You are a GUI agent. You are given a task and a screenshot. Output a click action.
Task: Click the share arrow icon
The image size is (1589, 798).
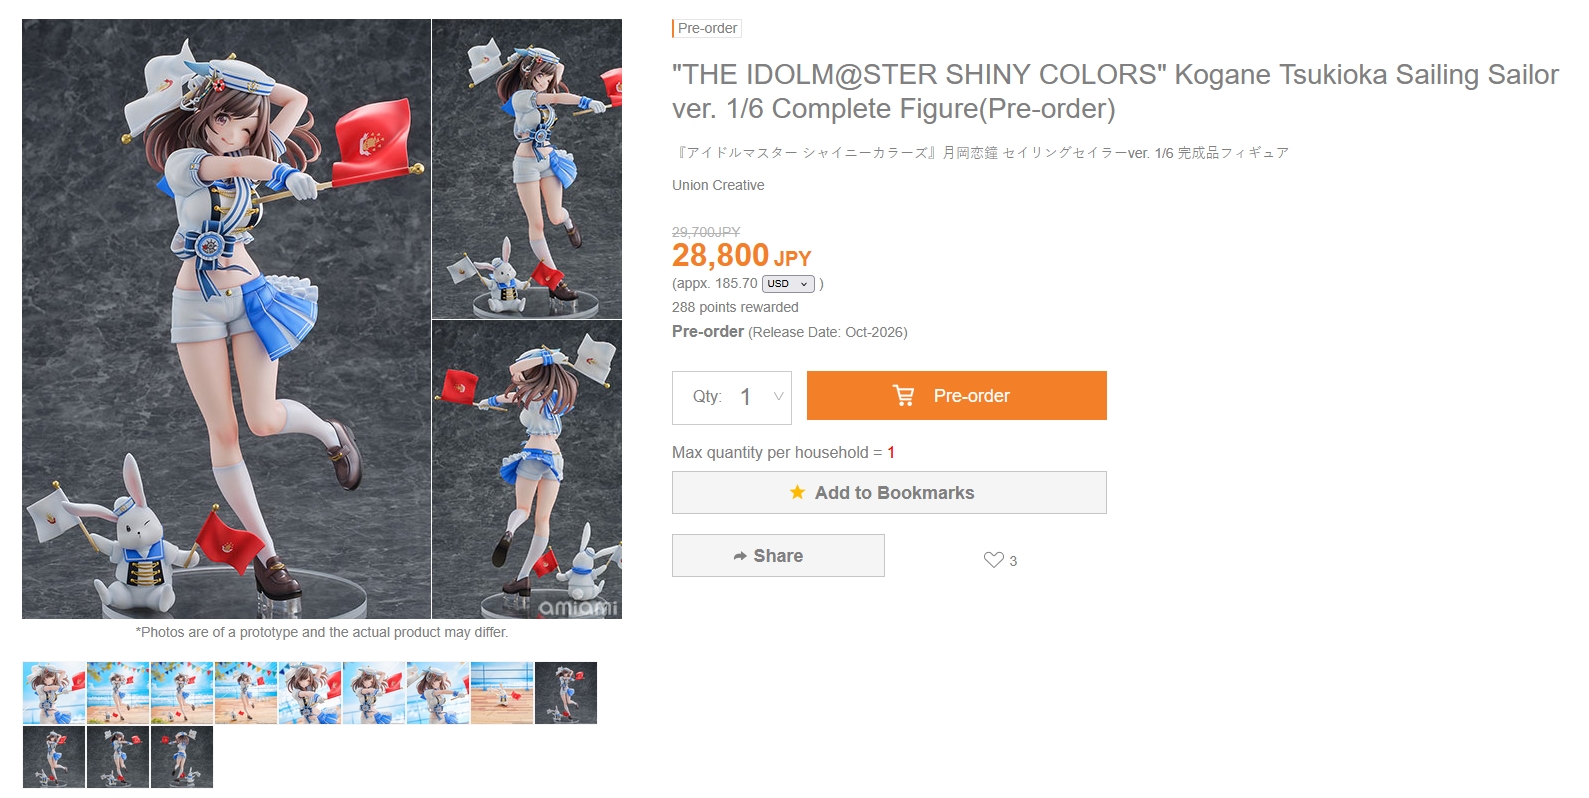coord(740,556)
